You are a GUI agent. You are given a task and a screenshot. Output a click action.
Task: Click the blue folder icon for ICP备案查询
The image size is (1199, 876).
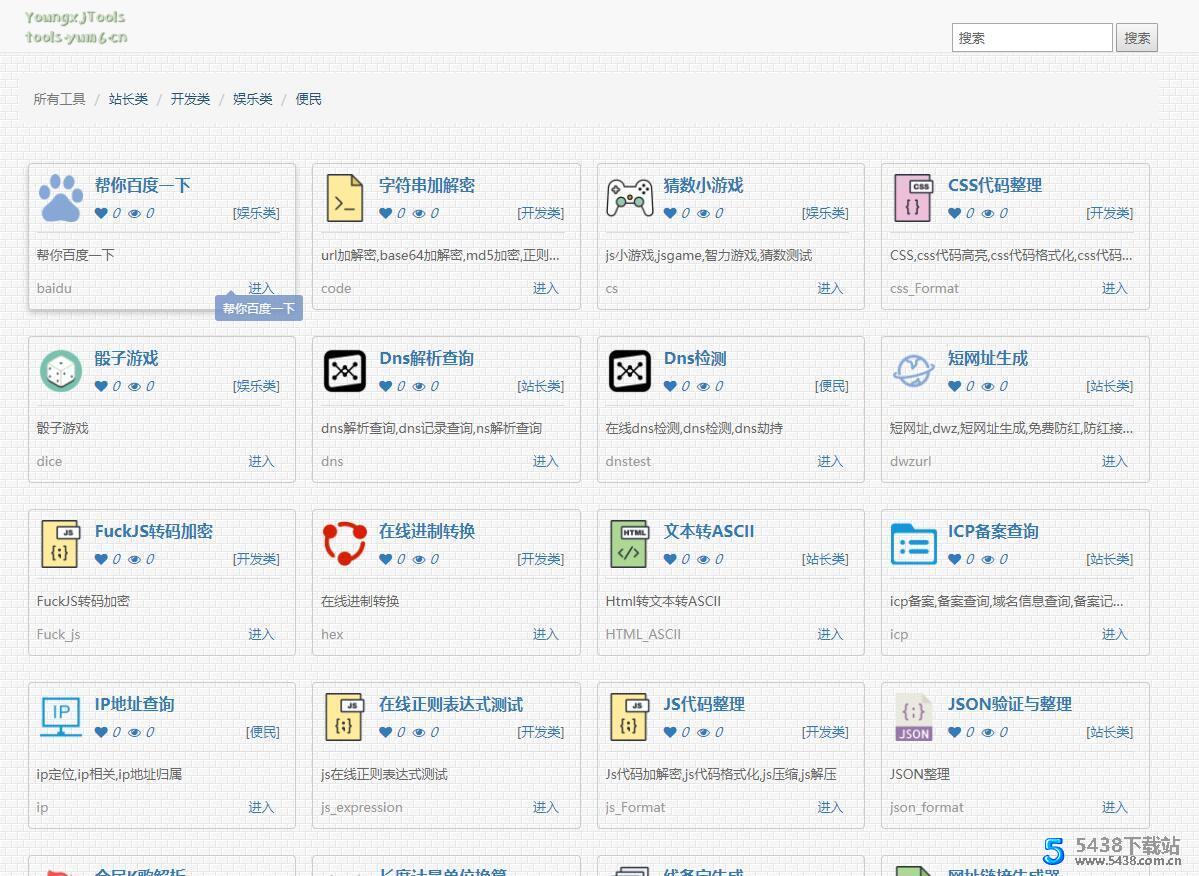914,543
